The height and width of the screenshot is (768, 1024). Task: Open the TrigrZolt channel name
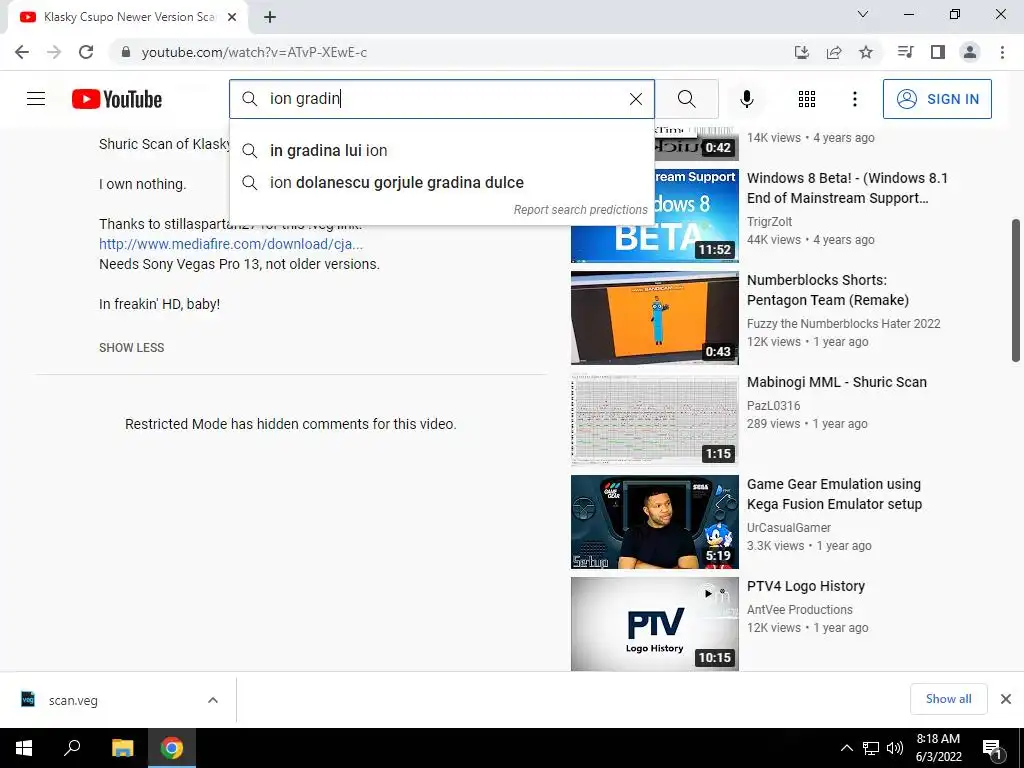pyautogui.click(x=769, y=221)
